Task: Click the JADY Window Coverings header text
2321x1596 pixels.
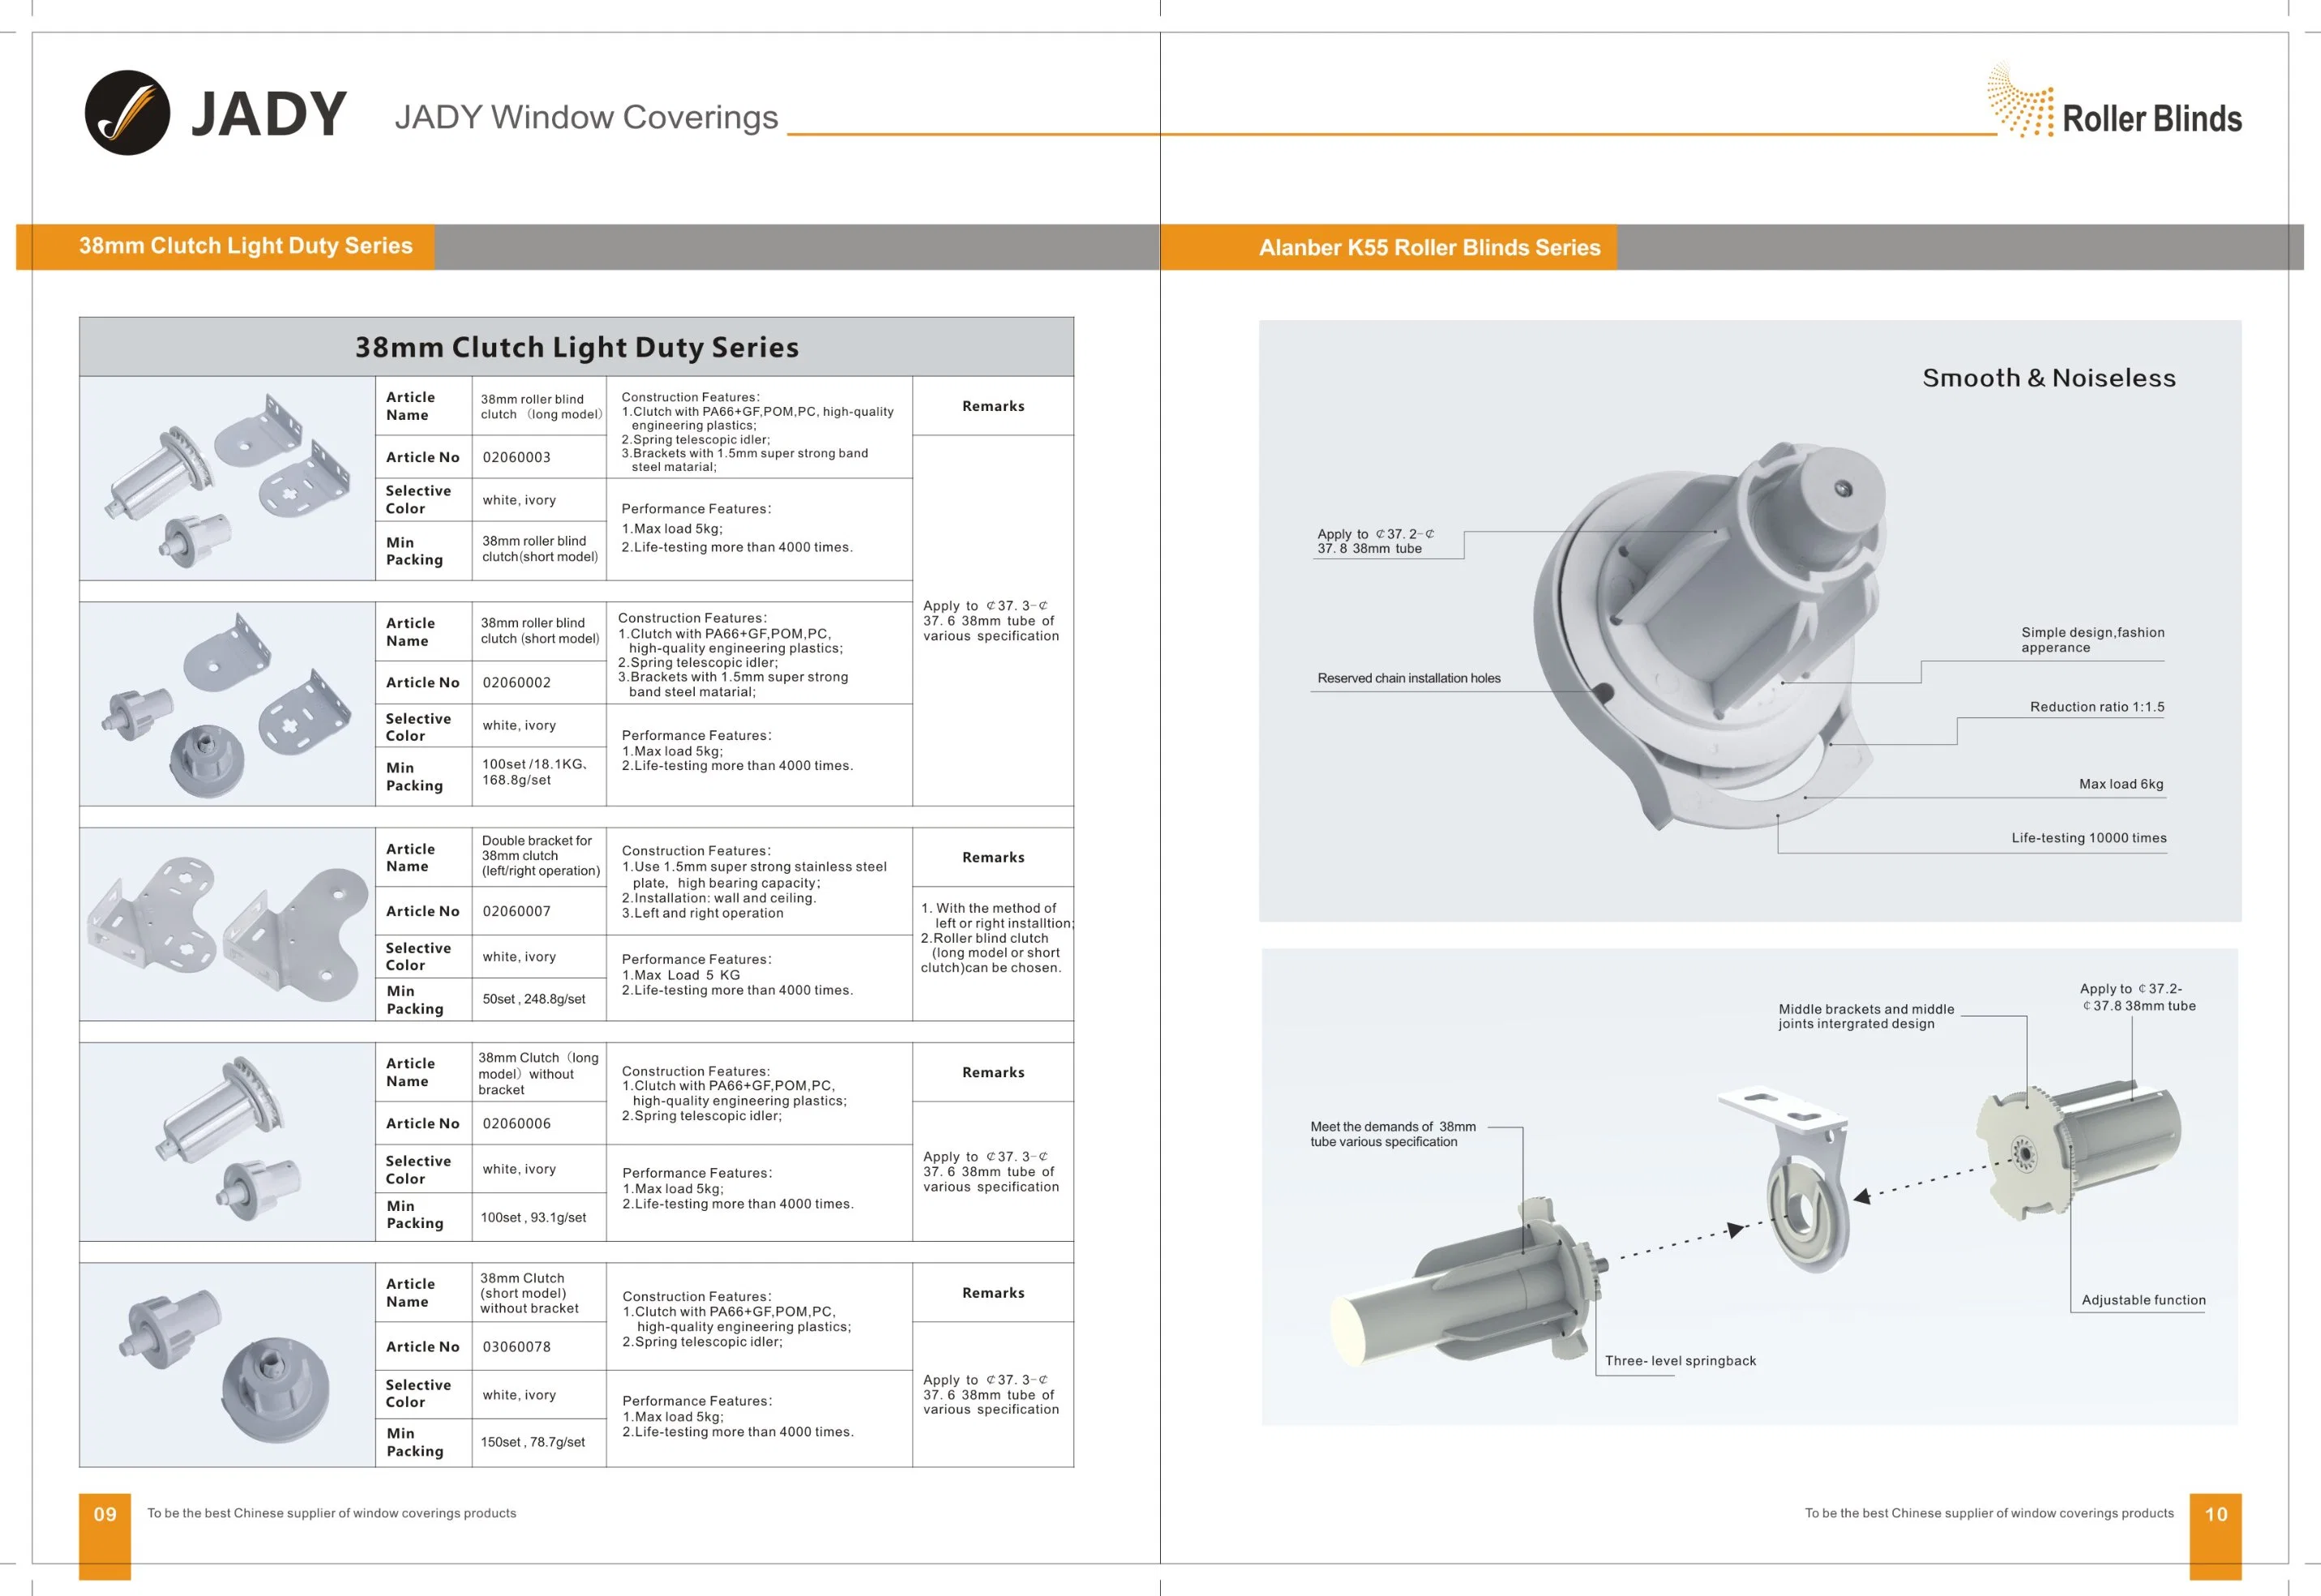Action: (x=586, y=117)
